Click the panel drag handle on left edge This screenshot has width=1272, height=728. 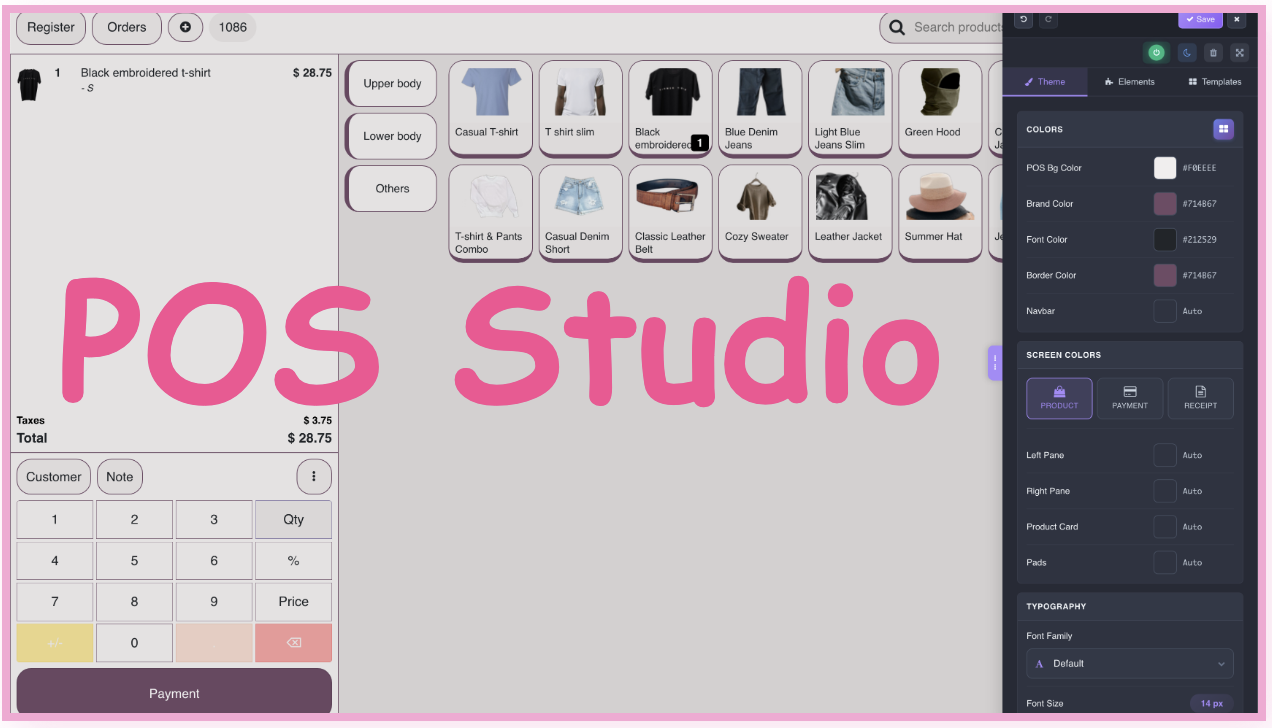point(994,363)
